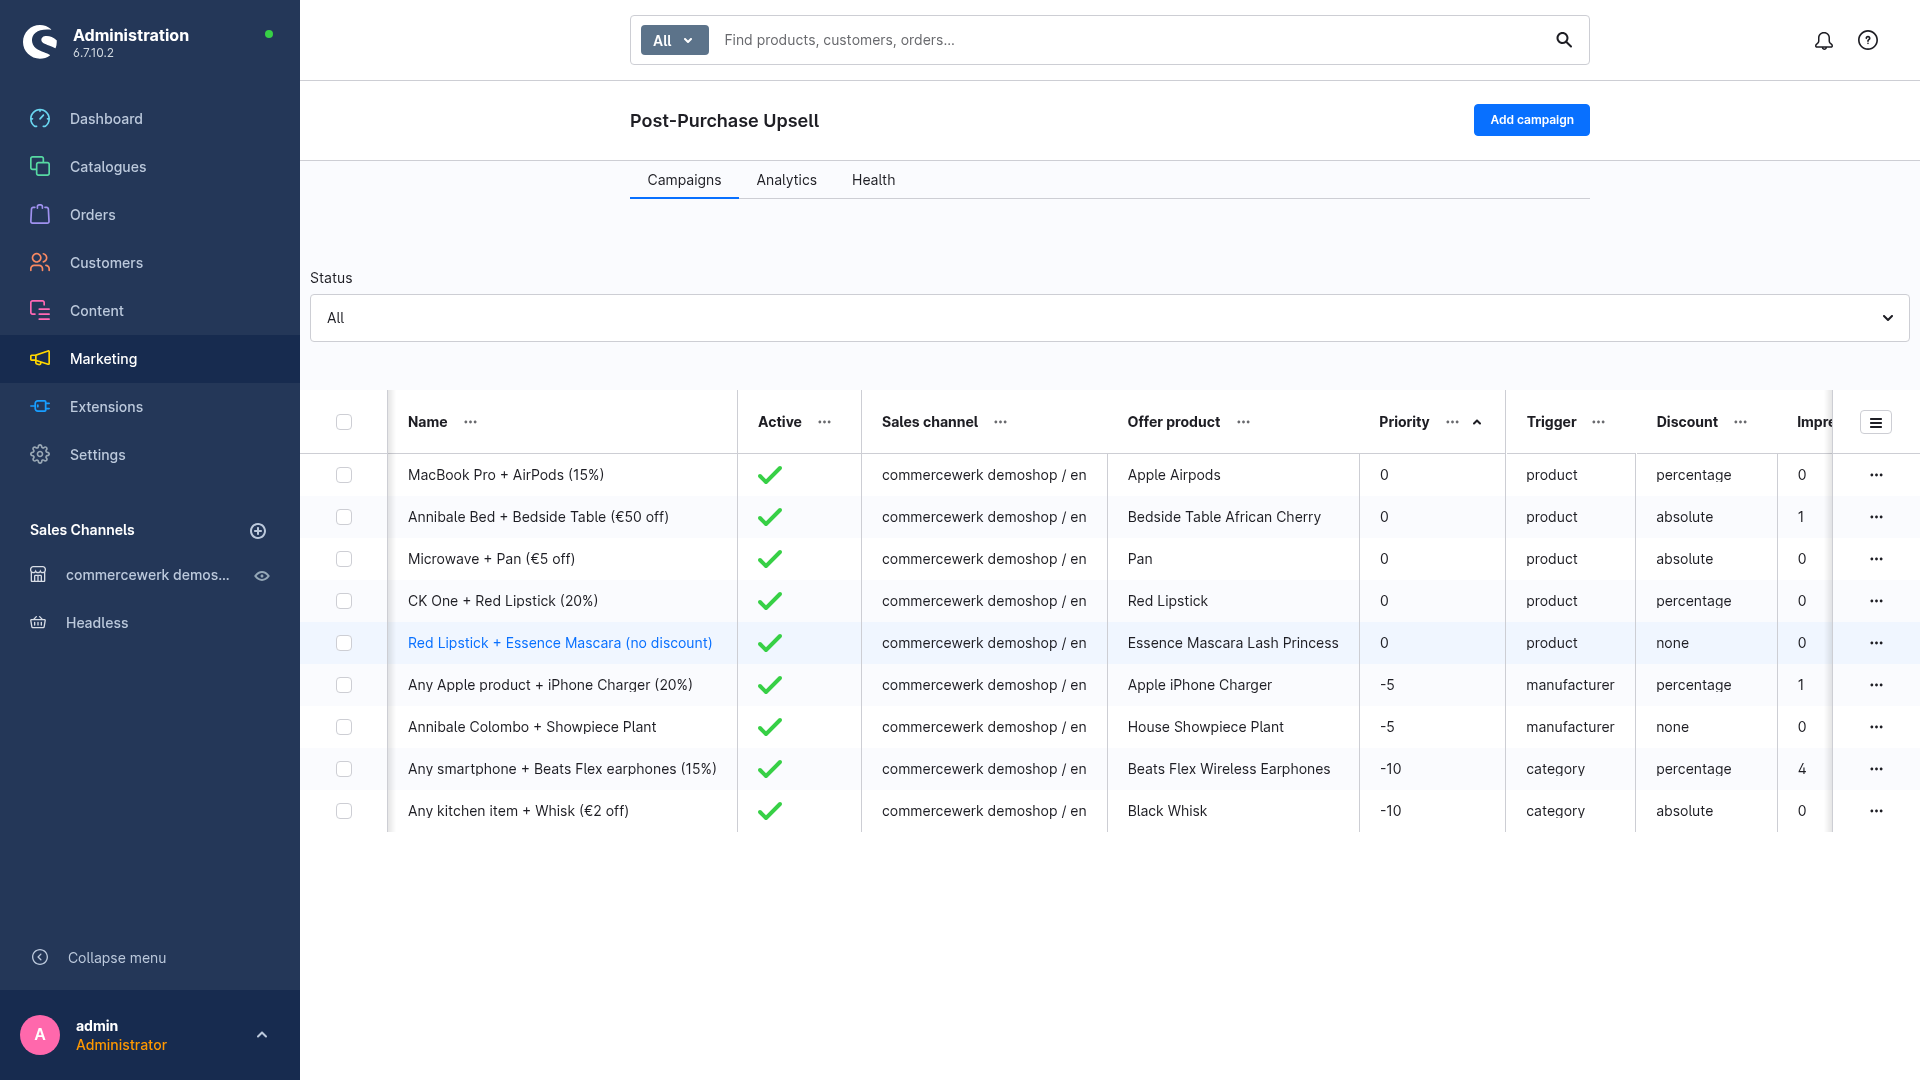Click the Settings gear icon
This screenshot has width=1920, height=1080.
[40, 455]
